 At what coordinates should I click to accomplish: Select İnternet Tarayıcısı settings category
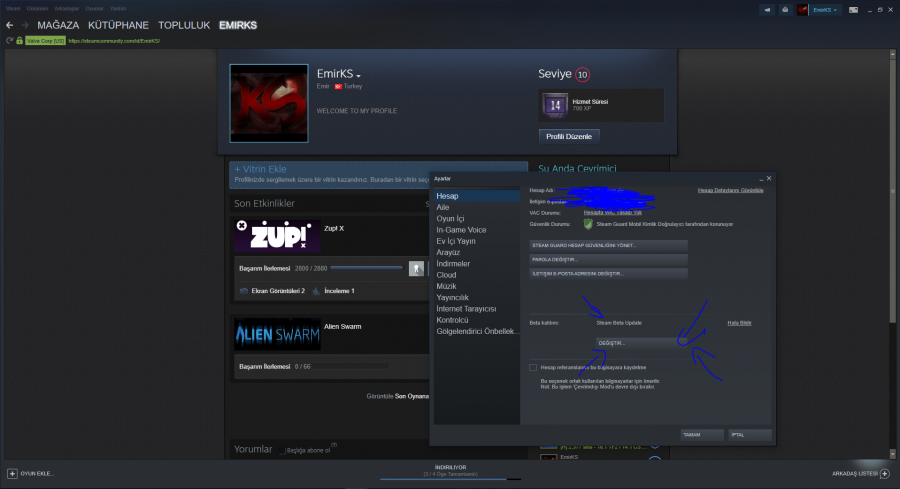(477, 309)
